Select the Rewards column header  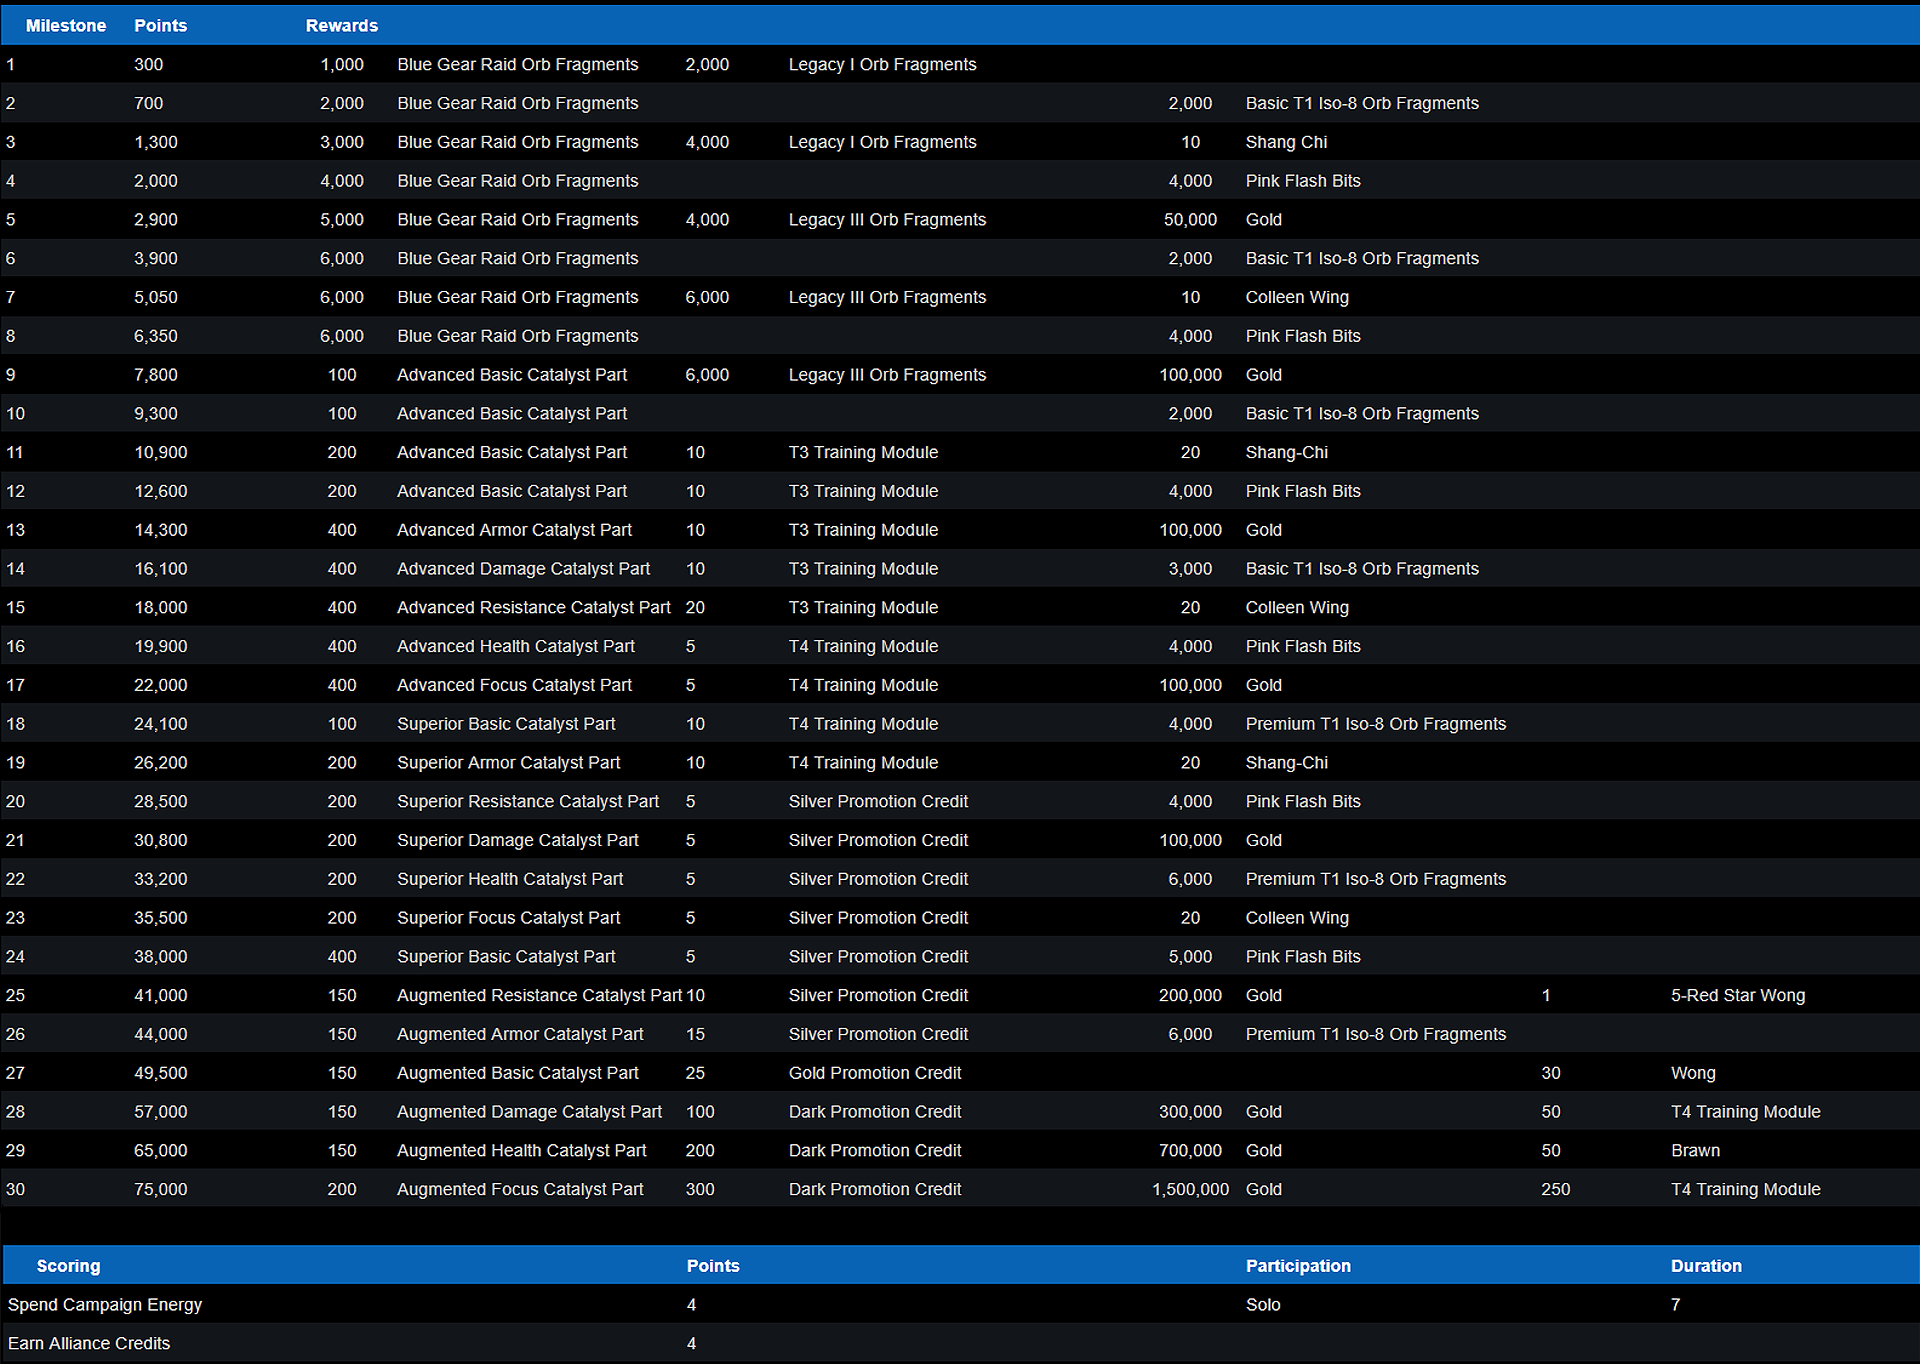(342, 26)
